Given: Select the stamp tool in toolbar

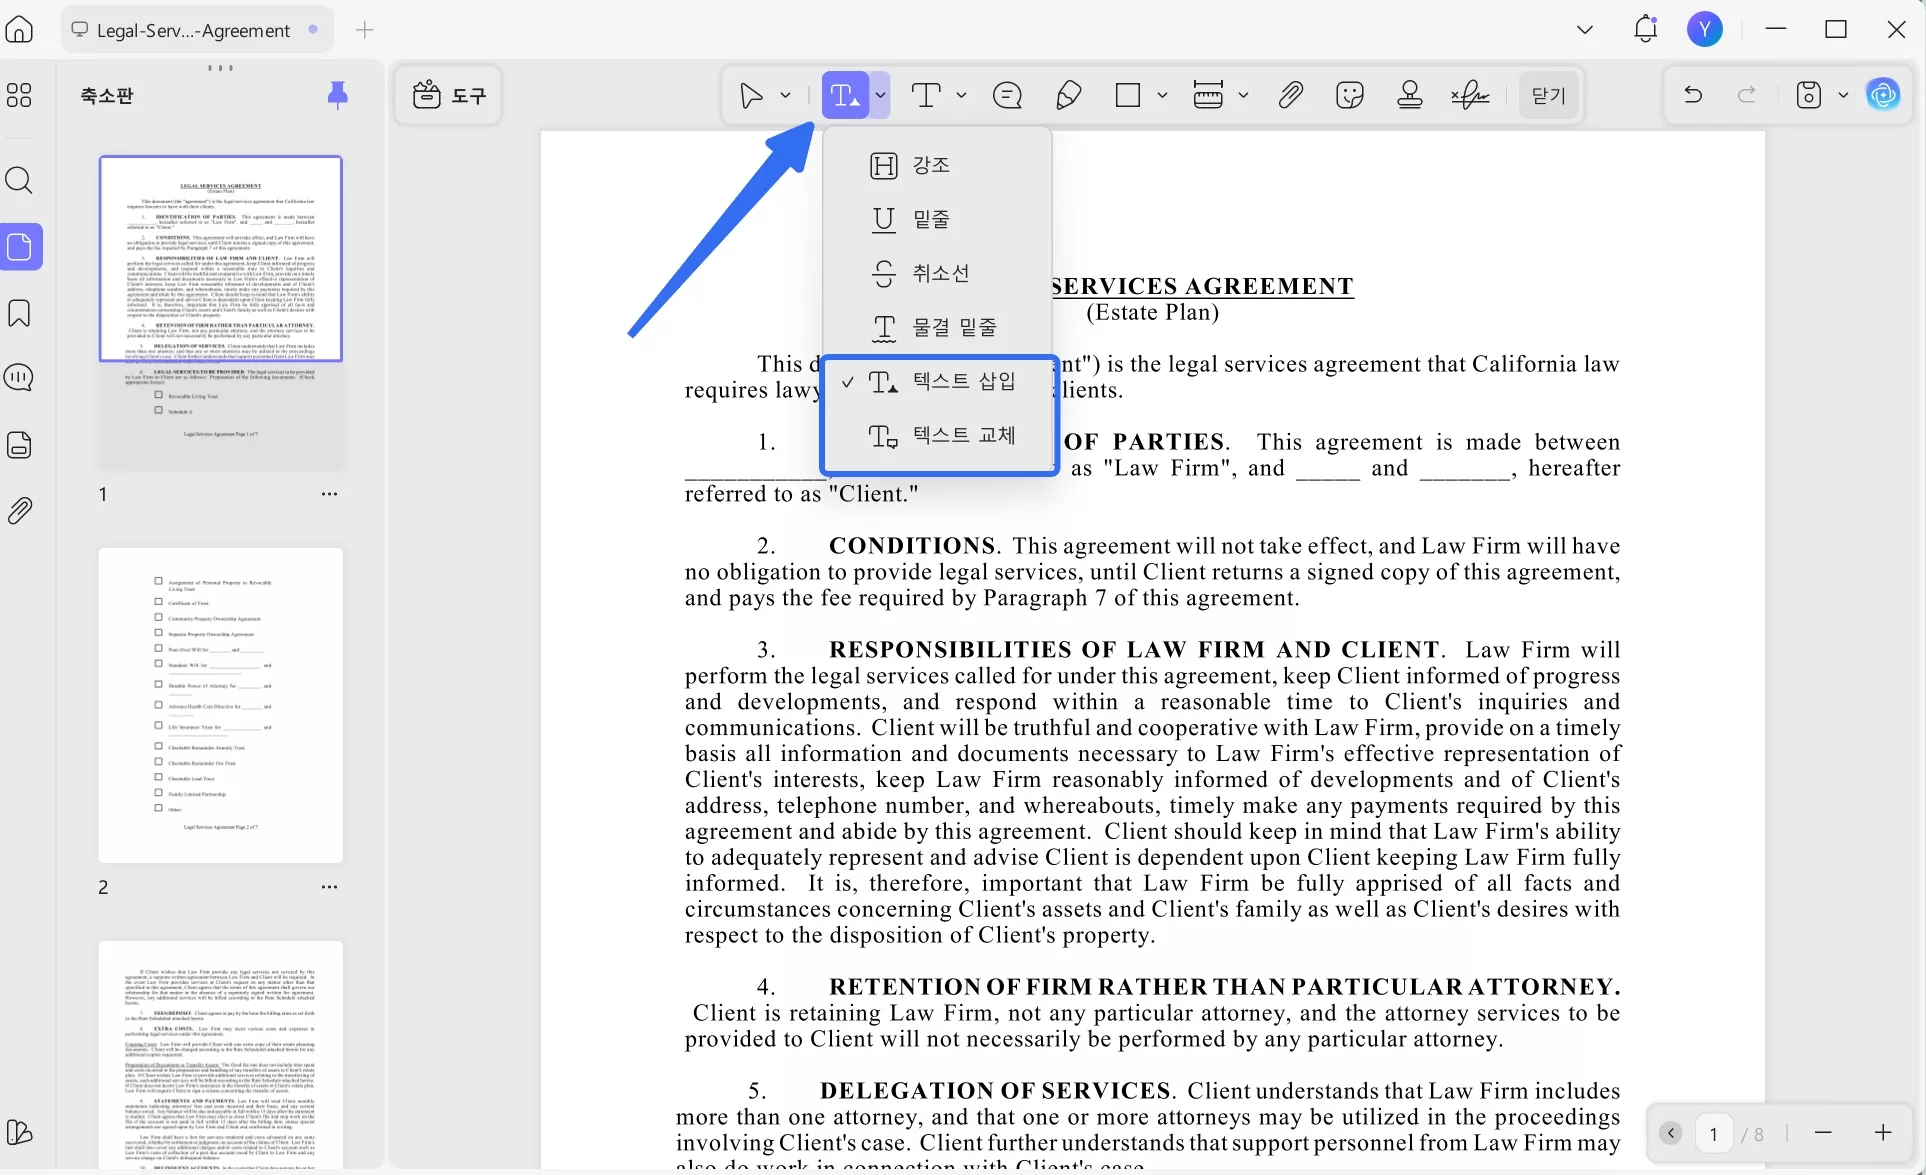Looking at the screenshot, I should (1410, 95).
